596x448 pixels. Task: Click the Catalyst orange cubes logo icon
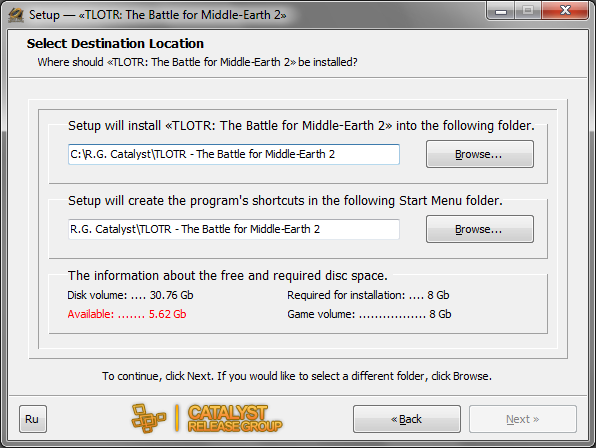tap(149, 418)
